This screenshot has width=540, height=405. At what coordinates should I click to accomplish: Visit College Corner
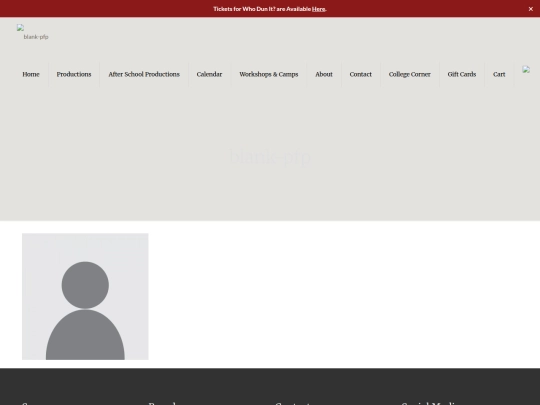(x=409, y=74)
